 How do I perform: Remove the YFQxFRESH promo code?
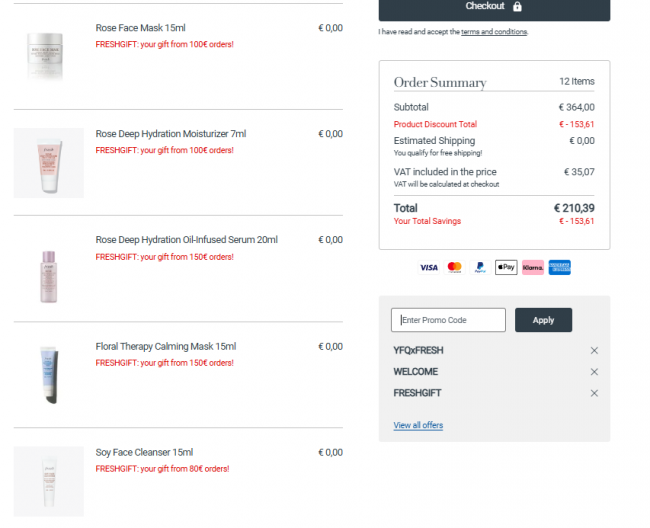pos(594,351)
